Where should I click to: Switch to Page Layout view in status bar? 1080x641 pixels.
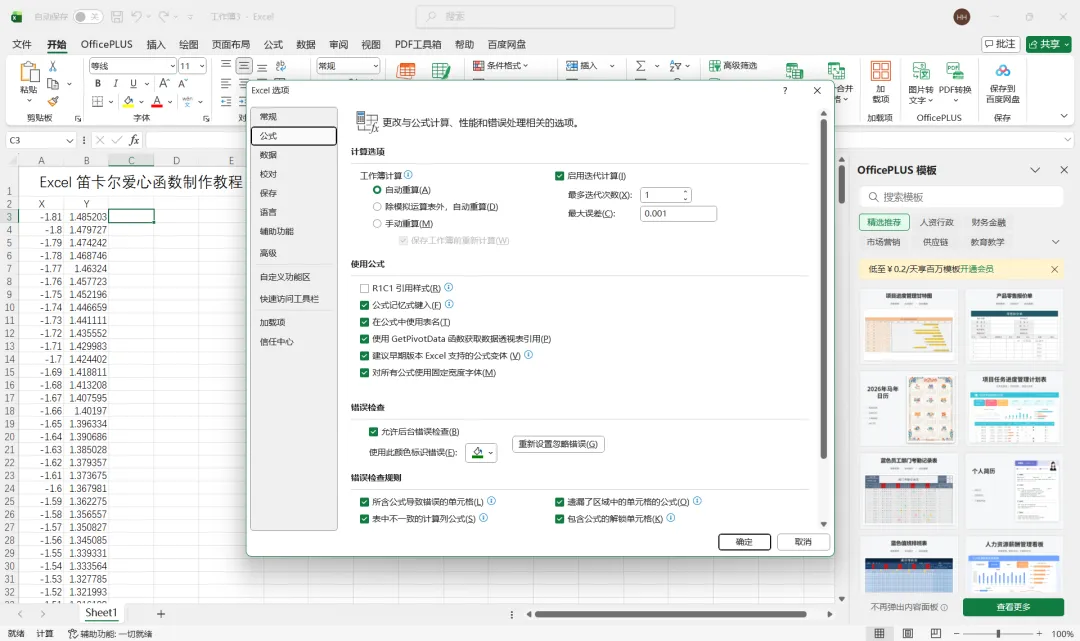908,633
